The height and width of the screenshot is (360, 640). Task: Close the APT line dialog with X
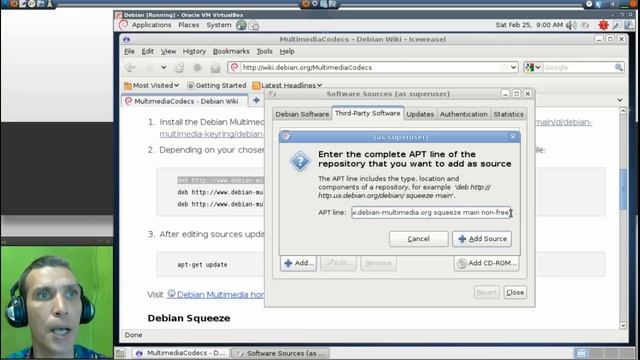pyautogui.click(x=513, y=137)
